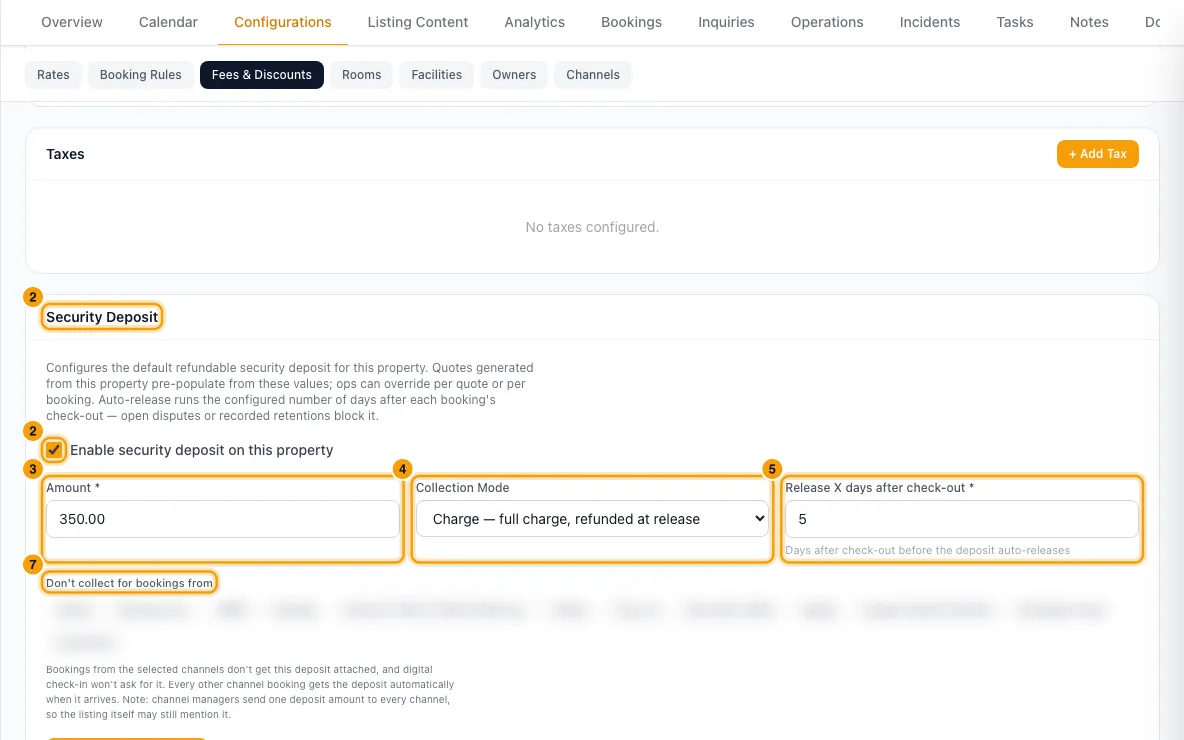Click the Enable security deposit label
This screenshot has height=740, width=1184.
pos(202,450)
